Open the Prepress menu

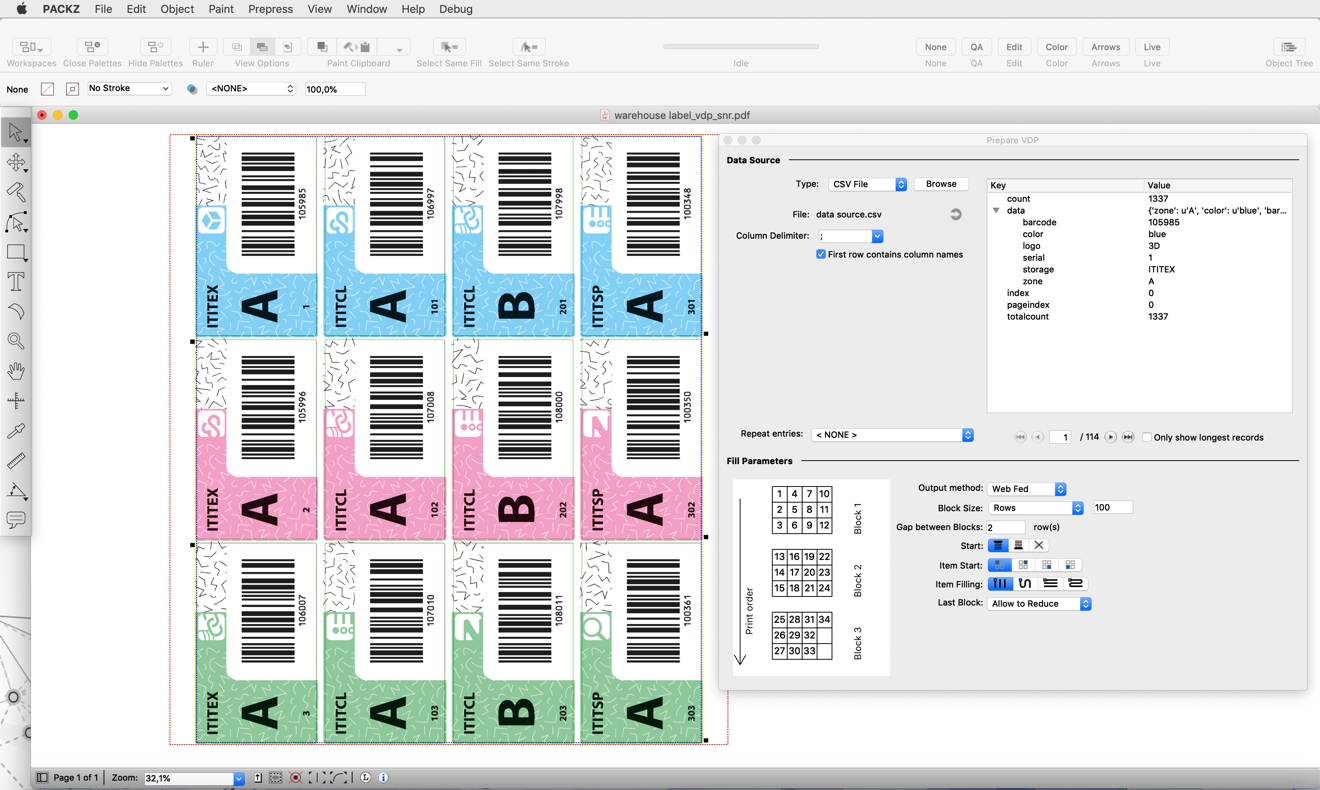(270, 9)
